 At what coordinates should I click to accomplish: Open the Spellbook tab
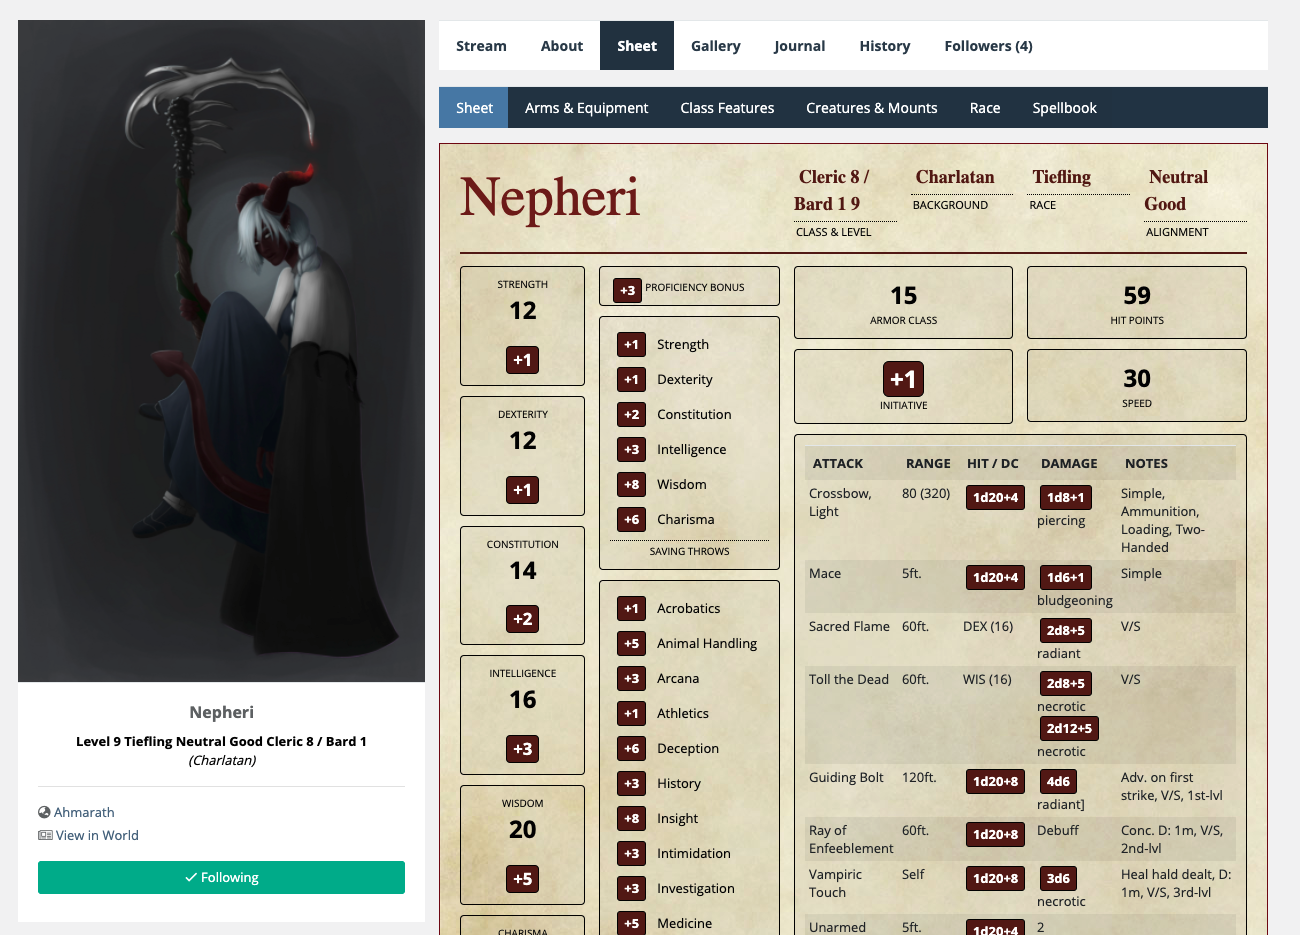point(1064,107)
